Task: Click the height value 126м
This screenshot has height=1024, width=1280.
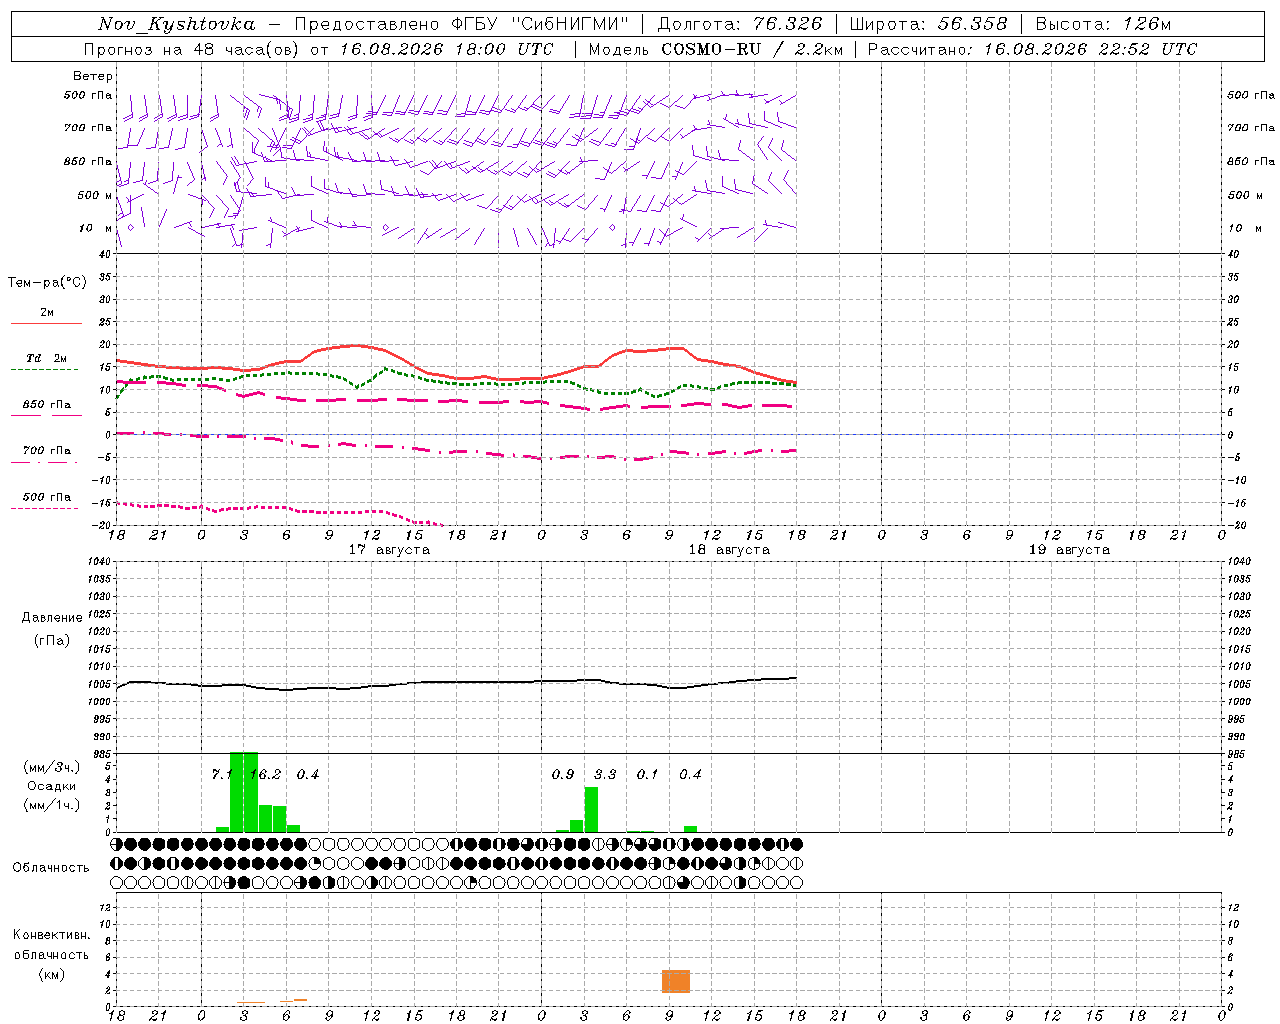Action: (x=1146, y=24)
